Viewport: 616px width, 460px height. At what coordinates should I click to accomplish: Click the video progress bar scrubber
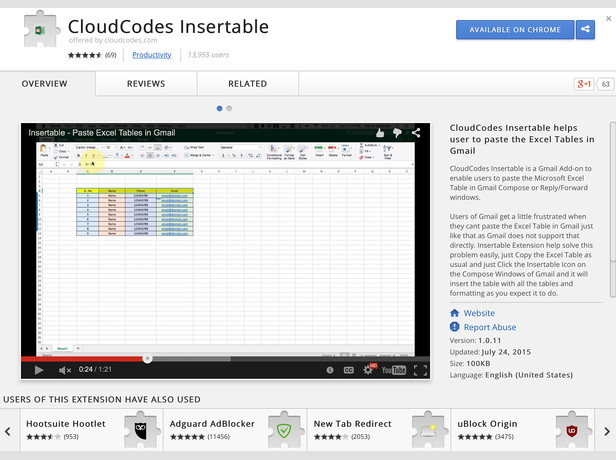(x=147, y=358)
